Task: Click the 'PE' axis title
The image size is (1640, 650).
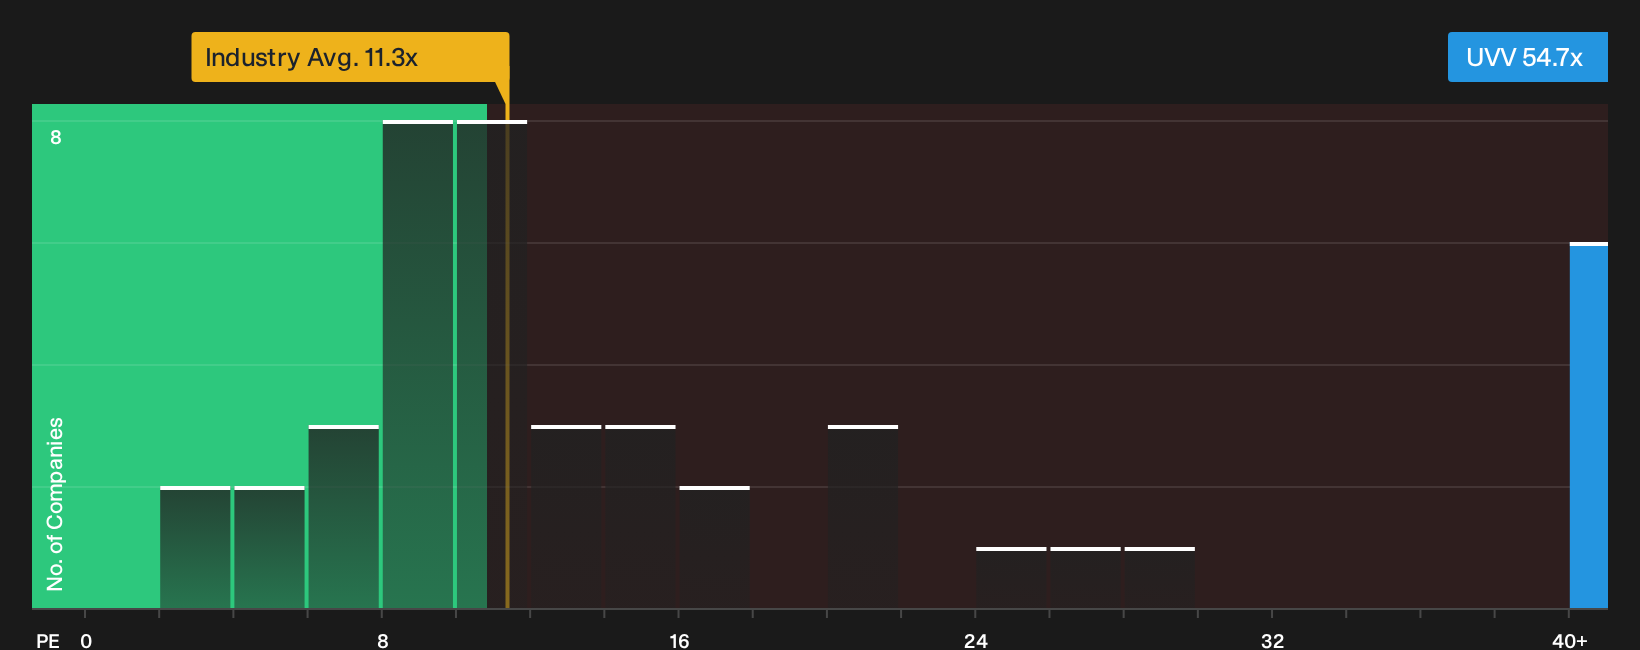Action: tap(48, 641)
